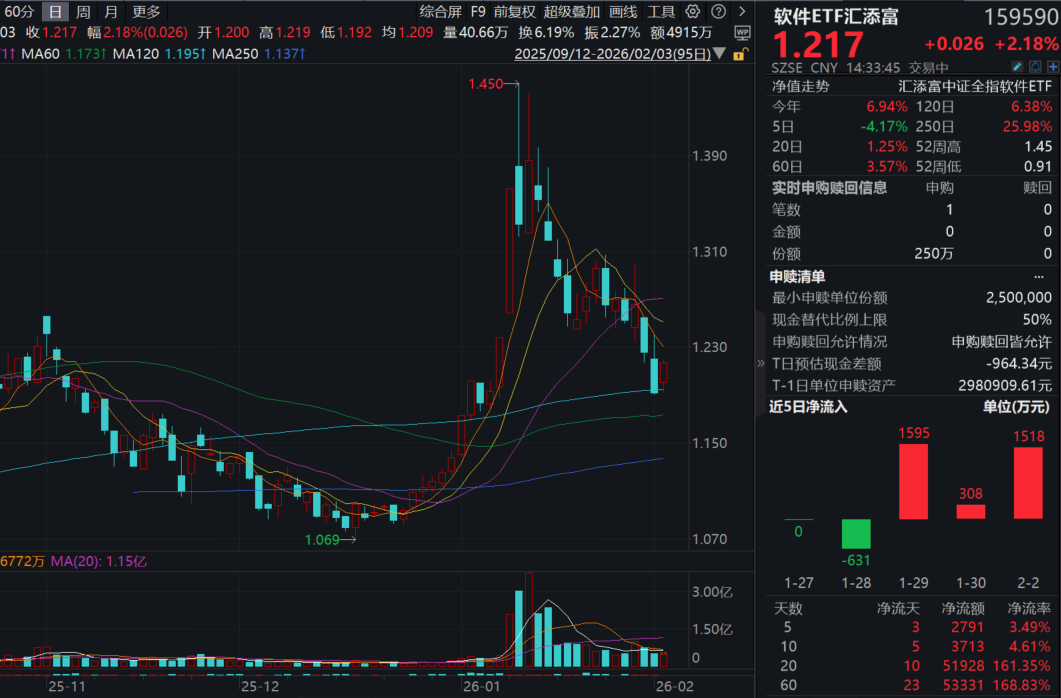Open the 工具 tools menu
The image size is (1061, 698).
(x=661, y=11)
